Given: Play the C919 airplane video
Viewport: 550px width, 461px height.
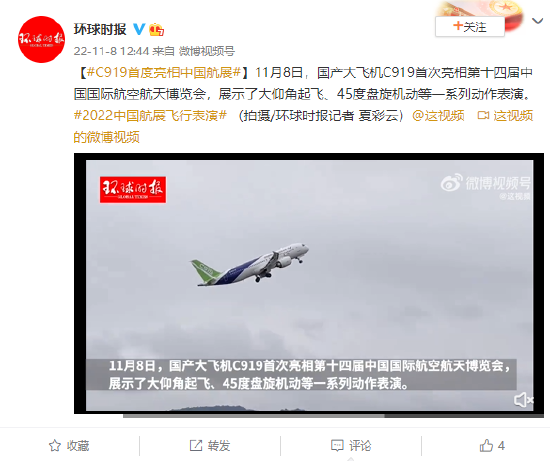Looking at the screenshot, I should 309,283.
